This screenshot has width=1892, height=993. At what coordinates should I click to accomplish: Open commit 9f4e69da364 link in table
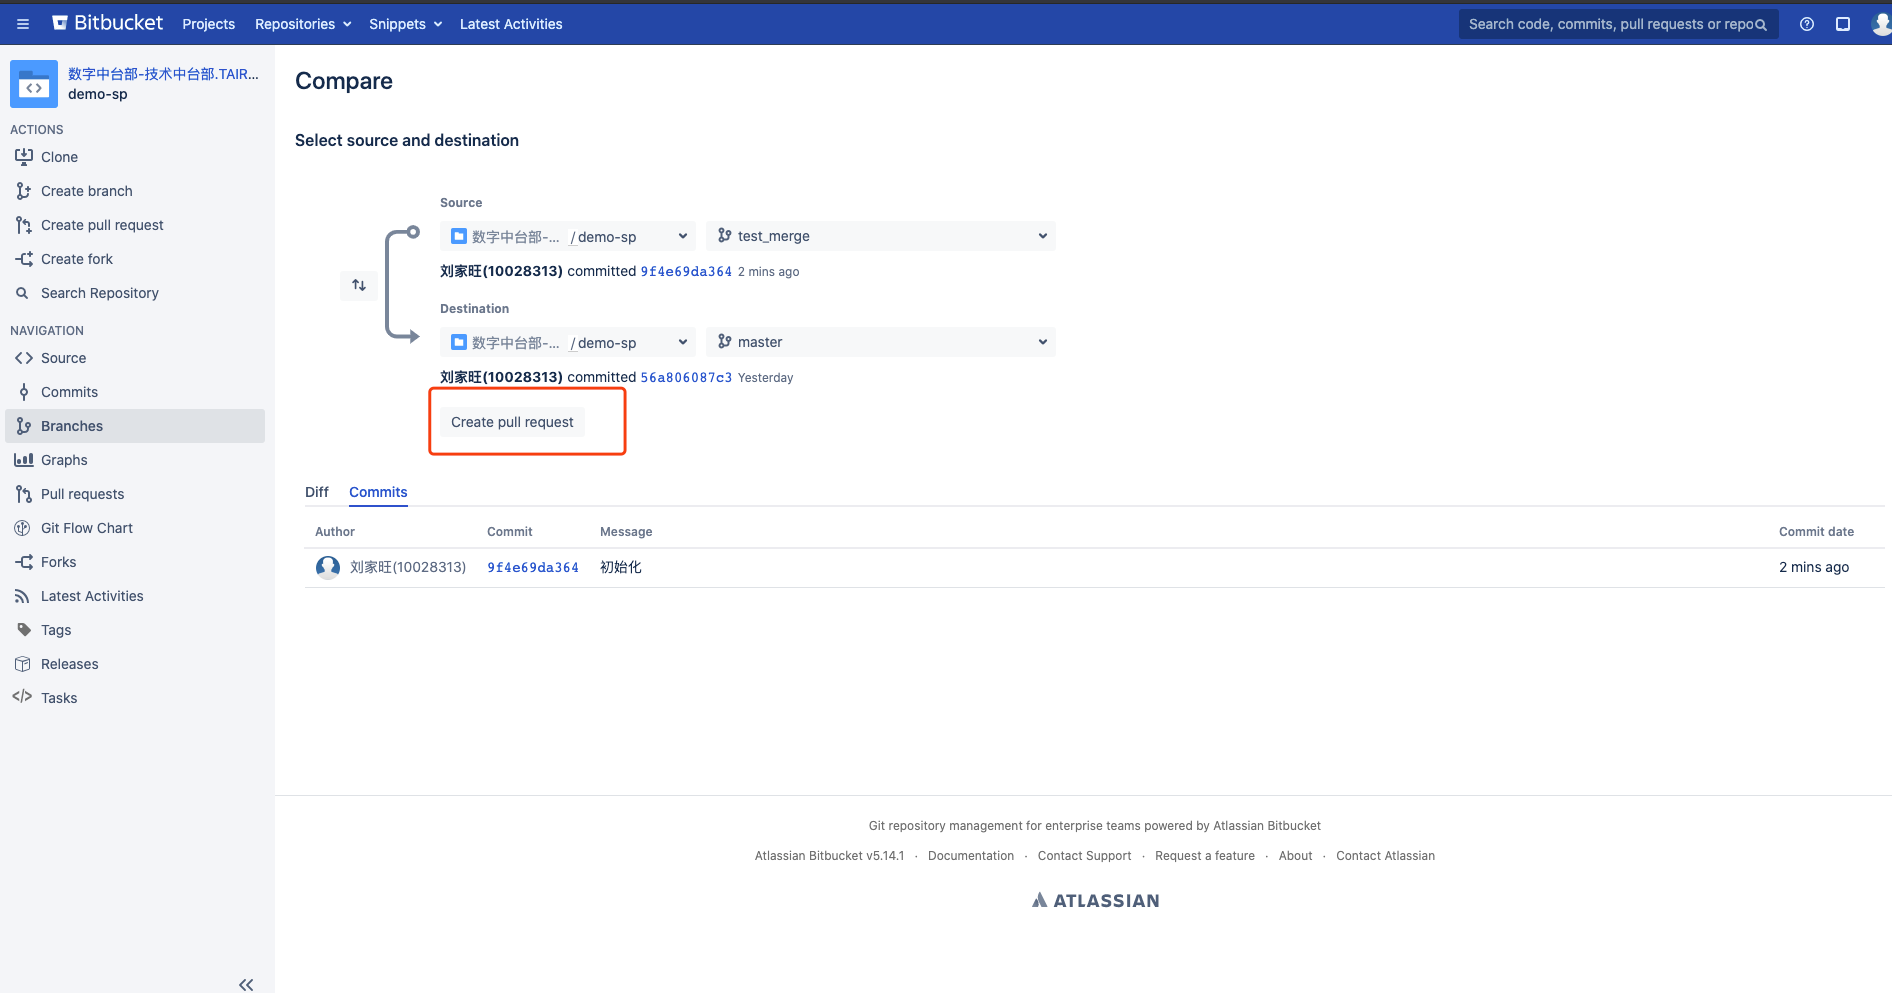(532, 567)
